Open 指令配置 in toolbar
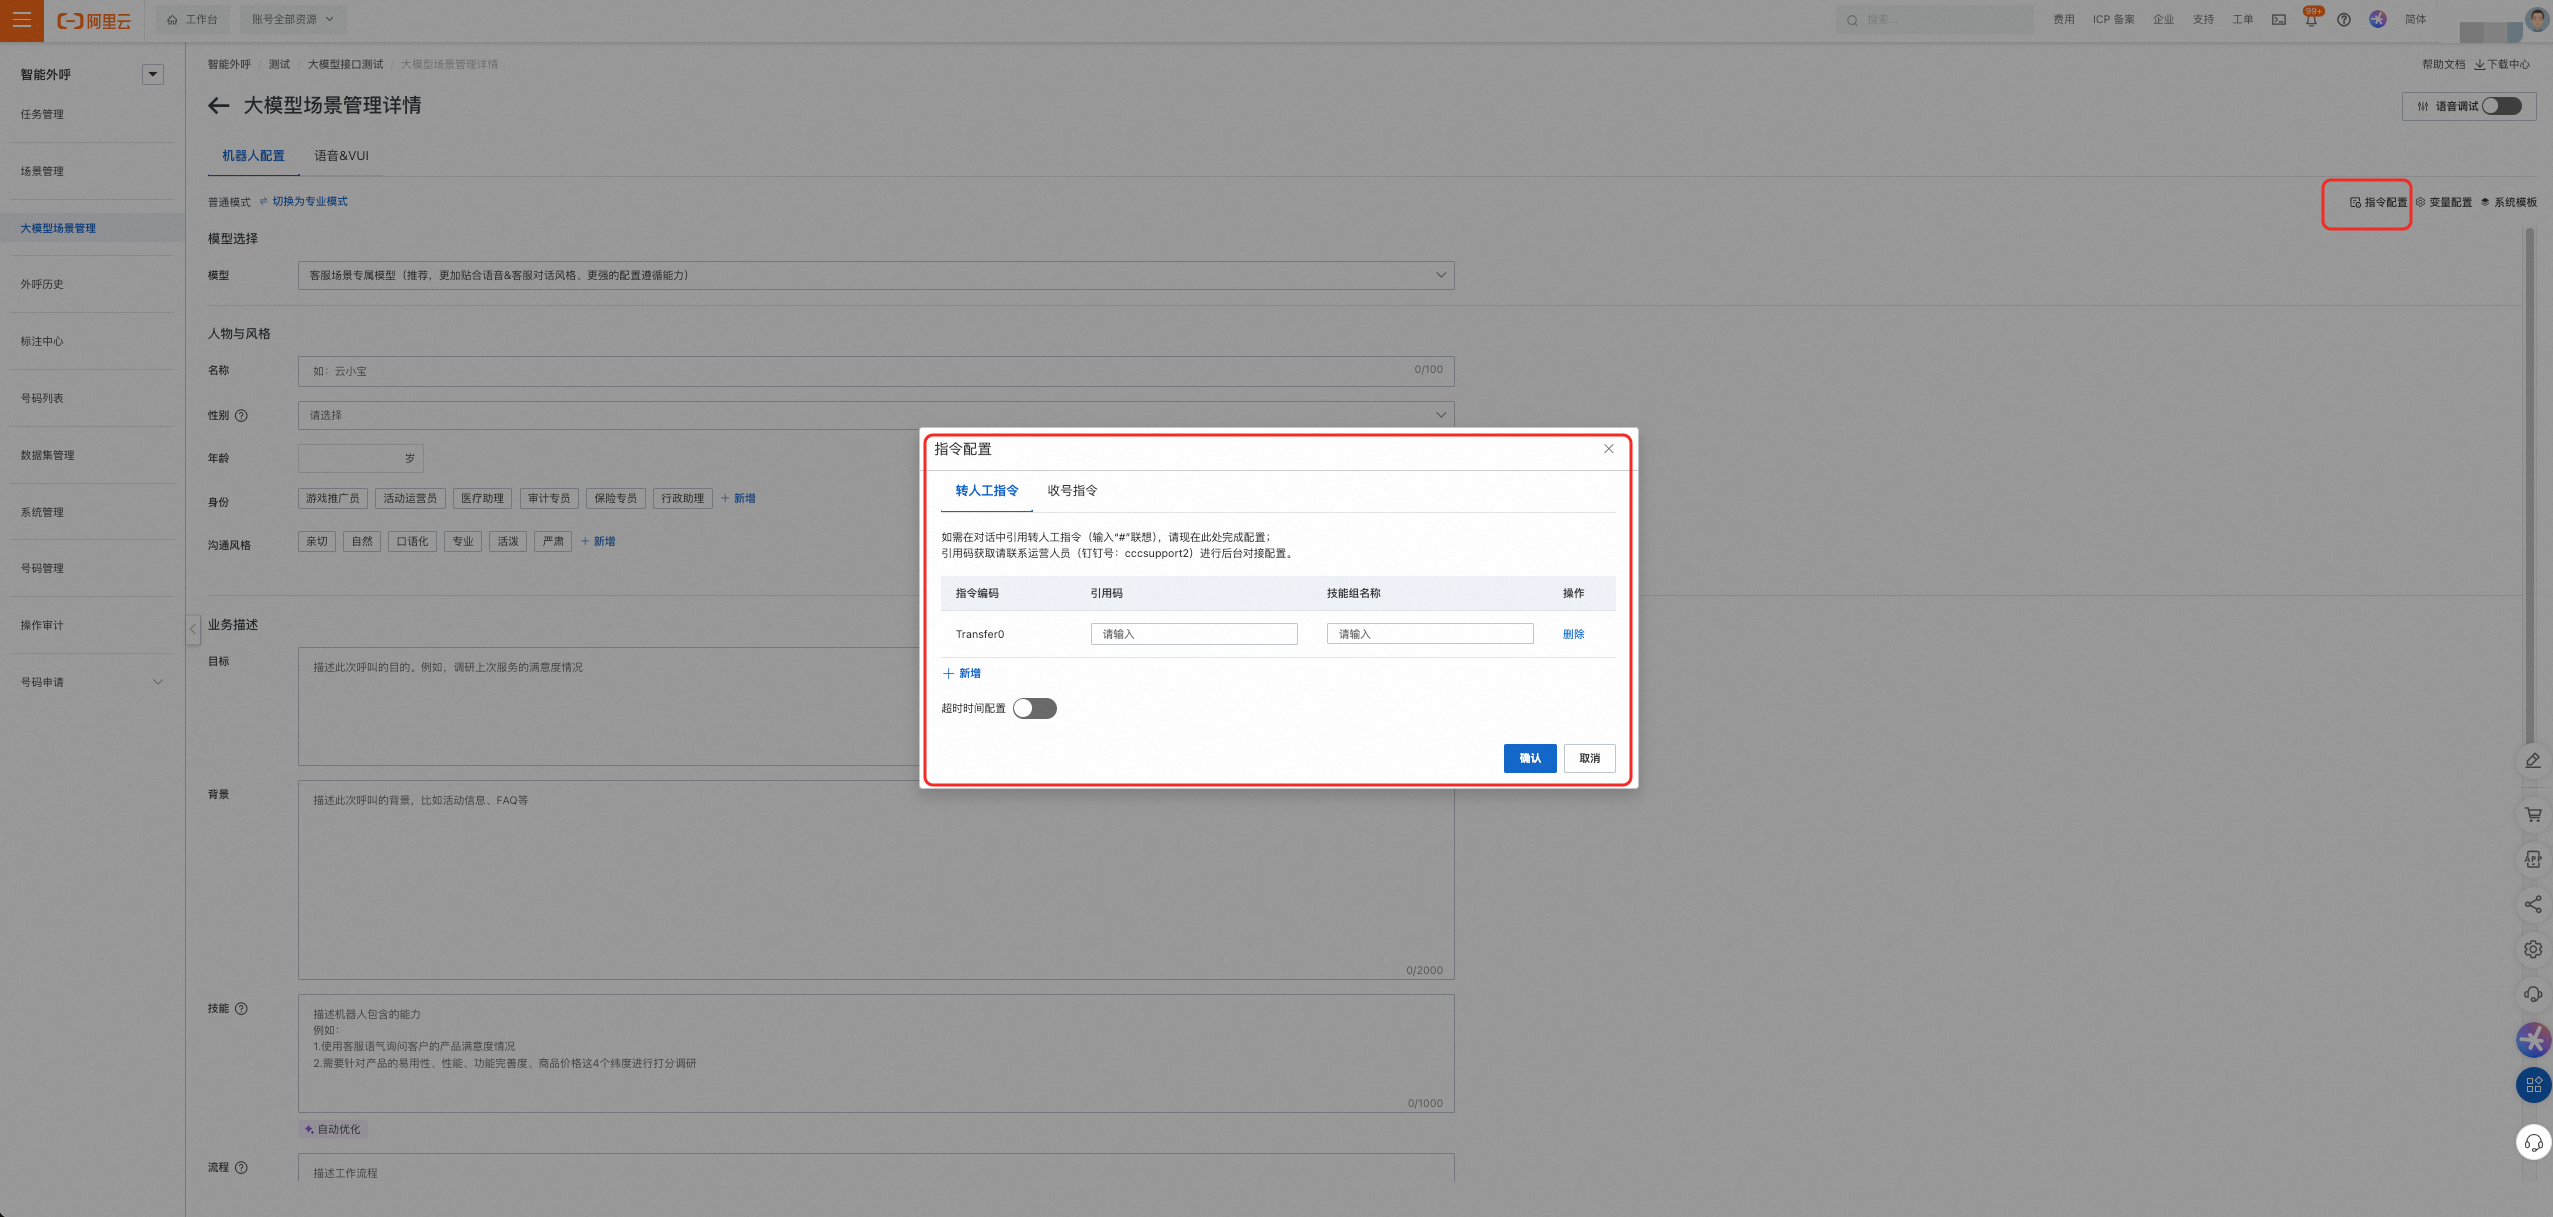The height and width of the screenshot is (1217, 2553). [2378, 203]
